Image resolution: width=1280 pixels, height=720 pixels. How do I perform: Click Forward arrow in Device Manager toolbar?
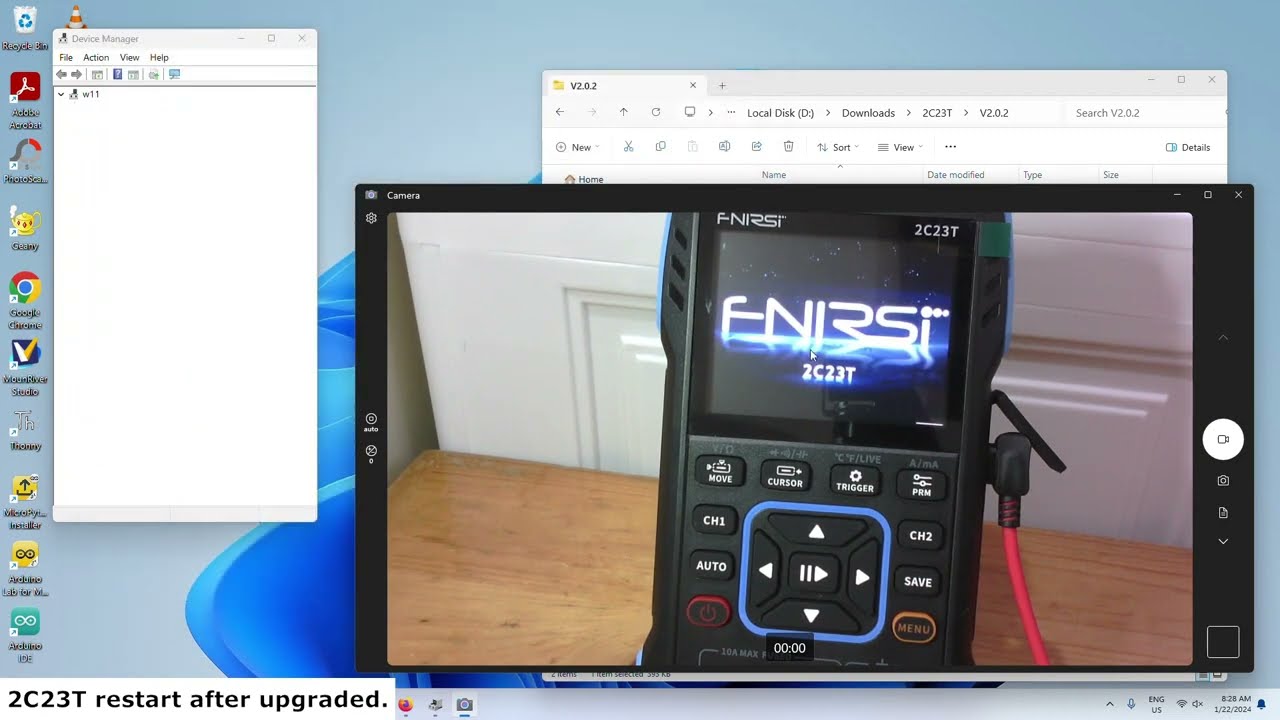[76, 75]
